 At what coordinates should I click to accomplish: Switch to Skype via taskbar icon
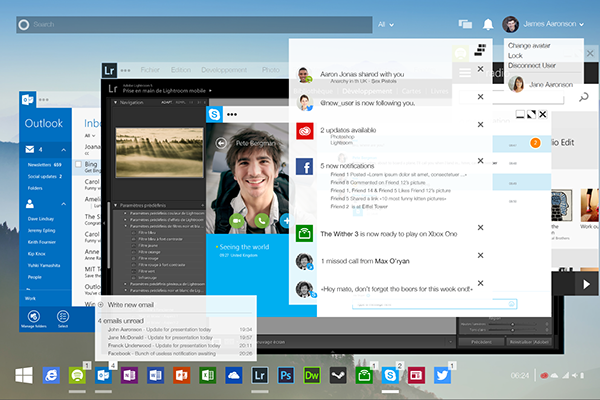[x=390, y=375]
